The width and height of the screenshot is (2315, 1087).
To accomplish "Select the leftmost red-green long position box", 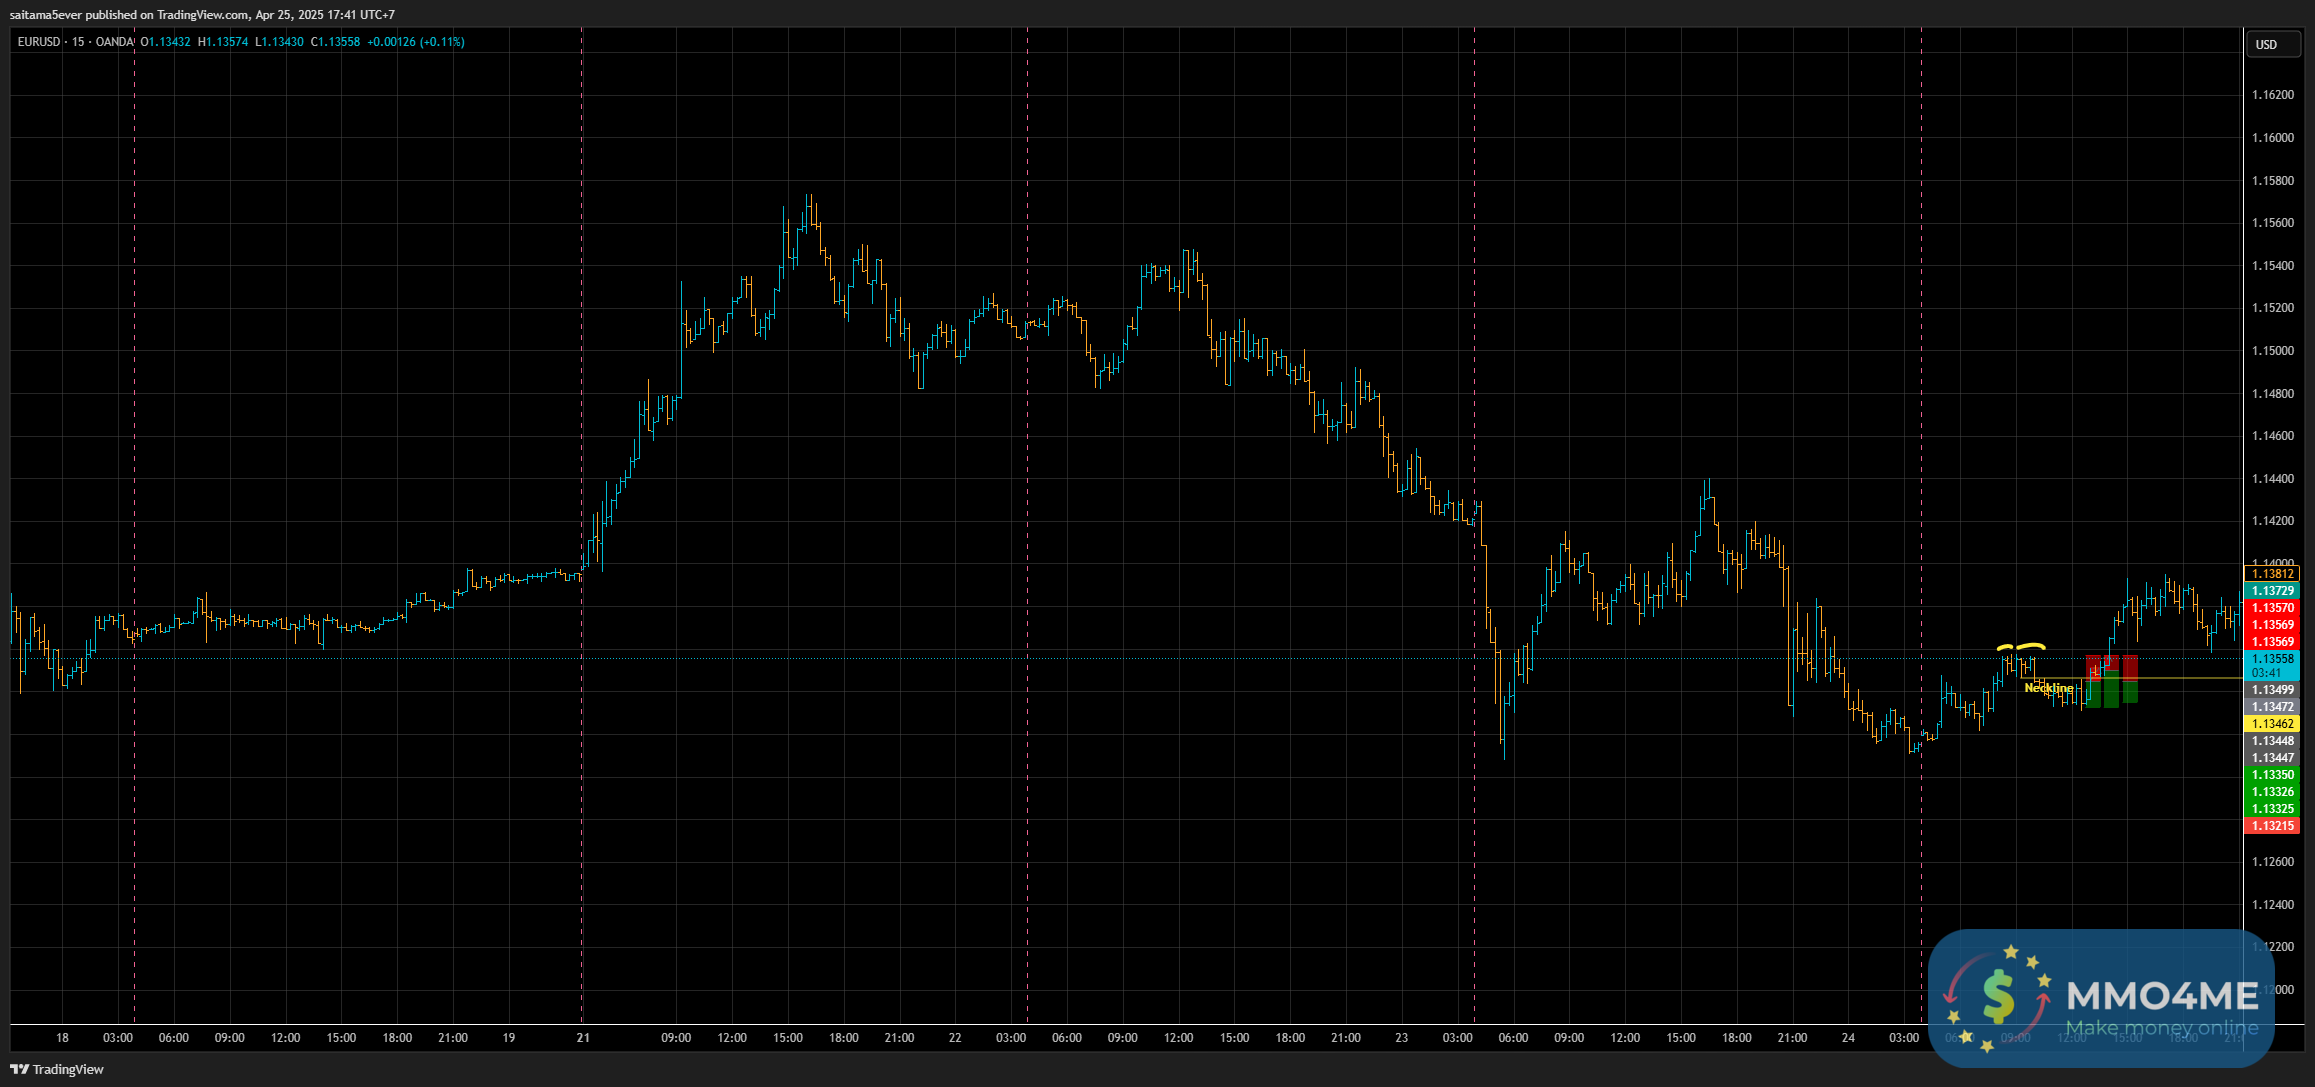I will click(2093, 682).
